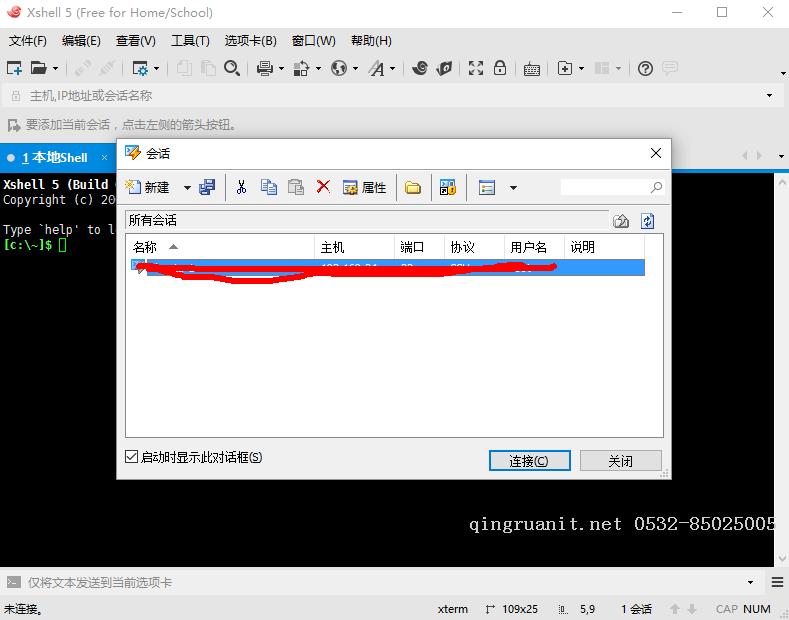The height and width of the screenshot is (620, 789).
Task: Expand dropdown beside Properties toolbar icon
Action: coord(156,68)
